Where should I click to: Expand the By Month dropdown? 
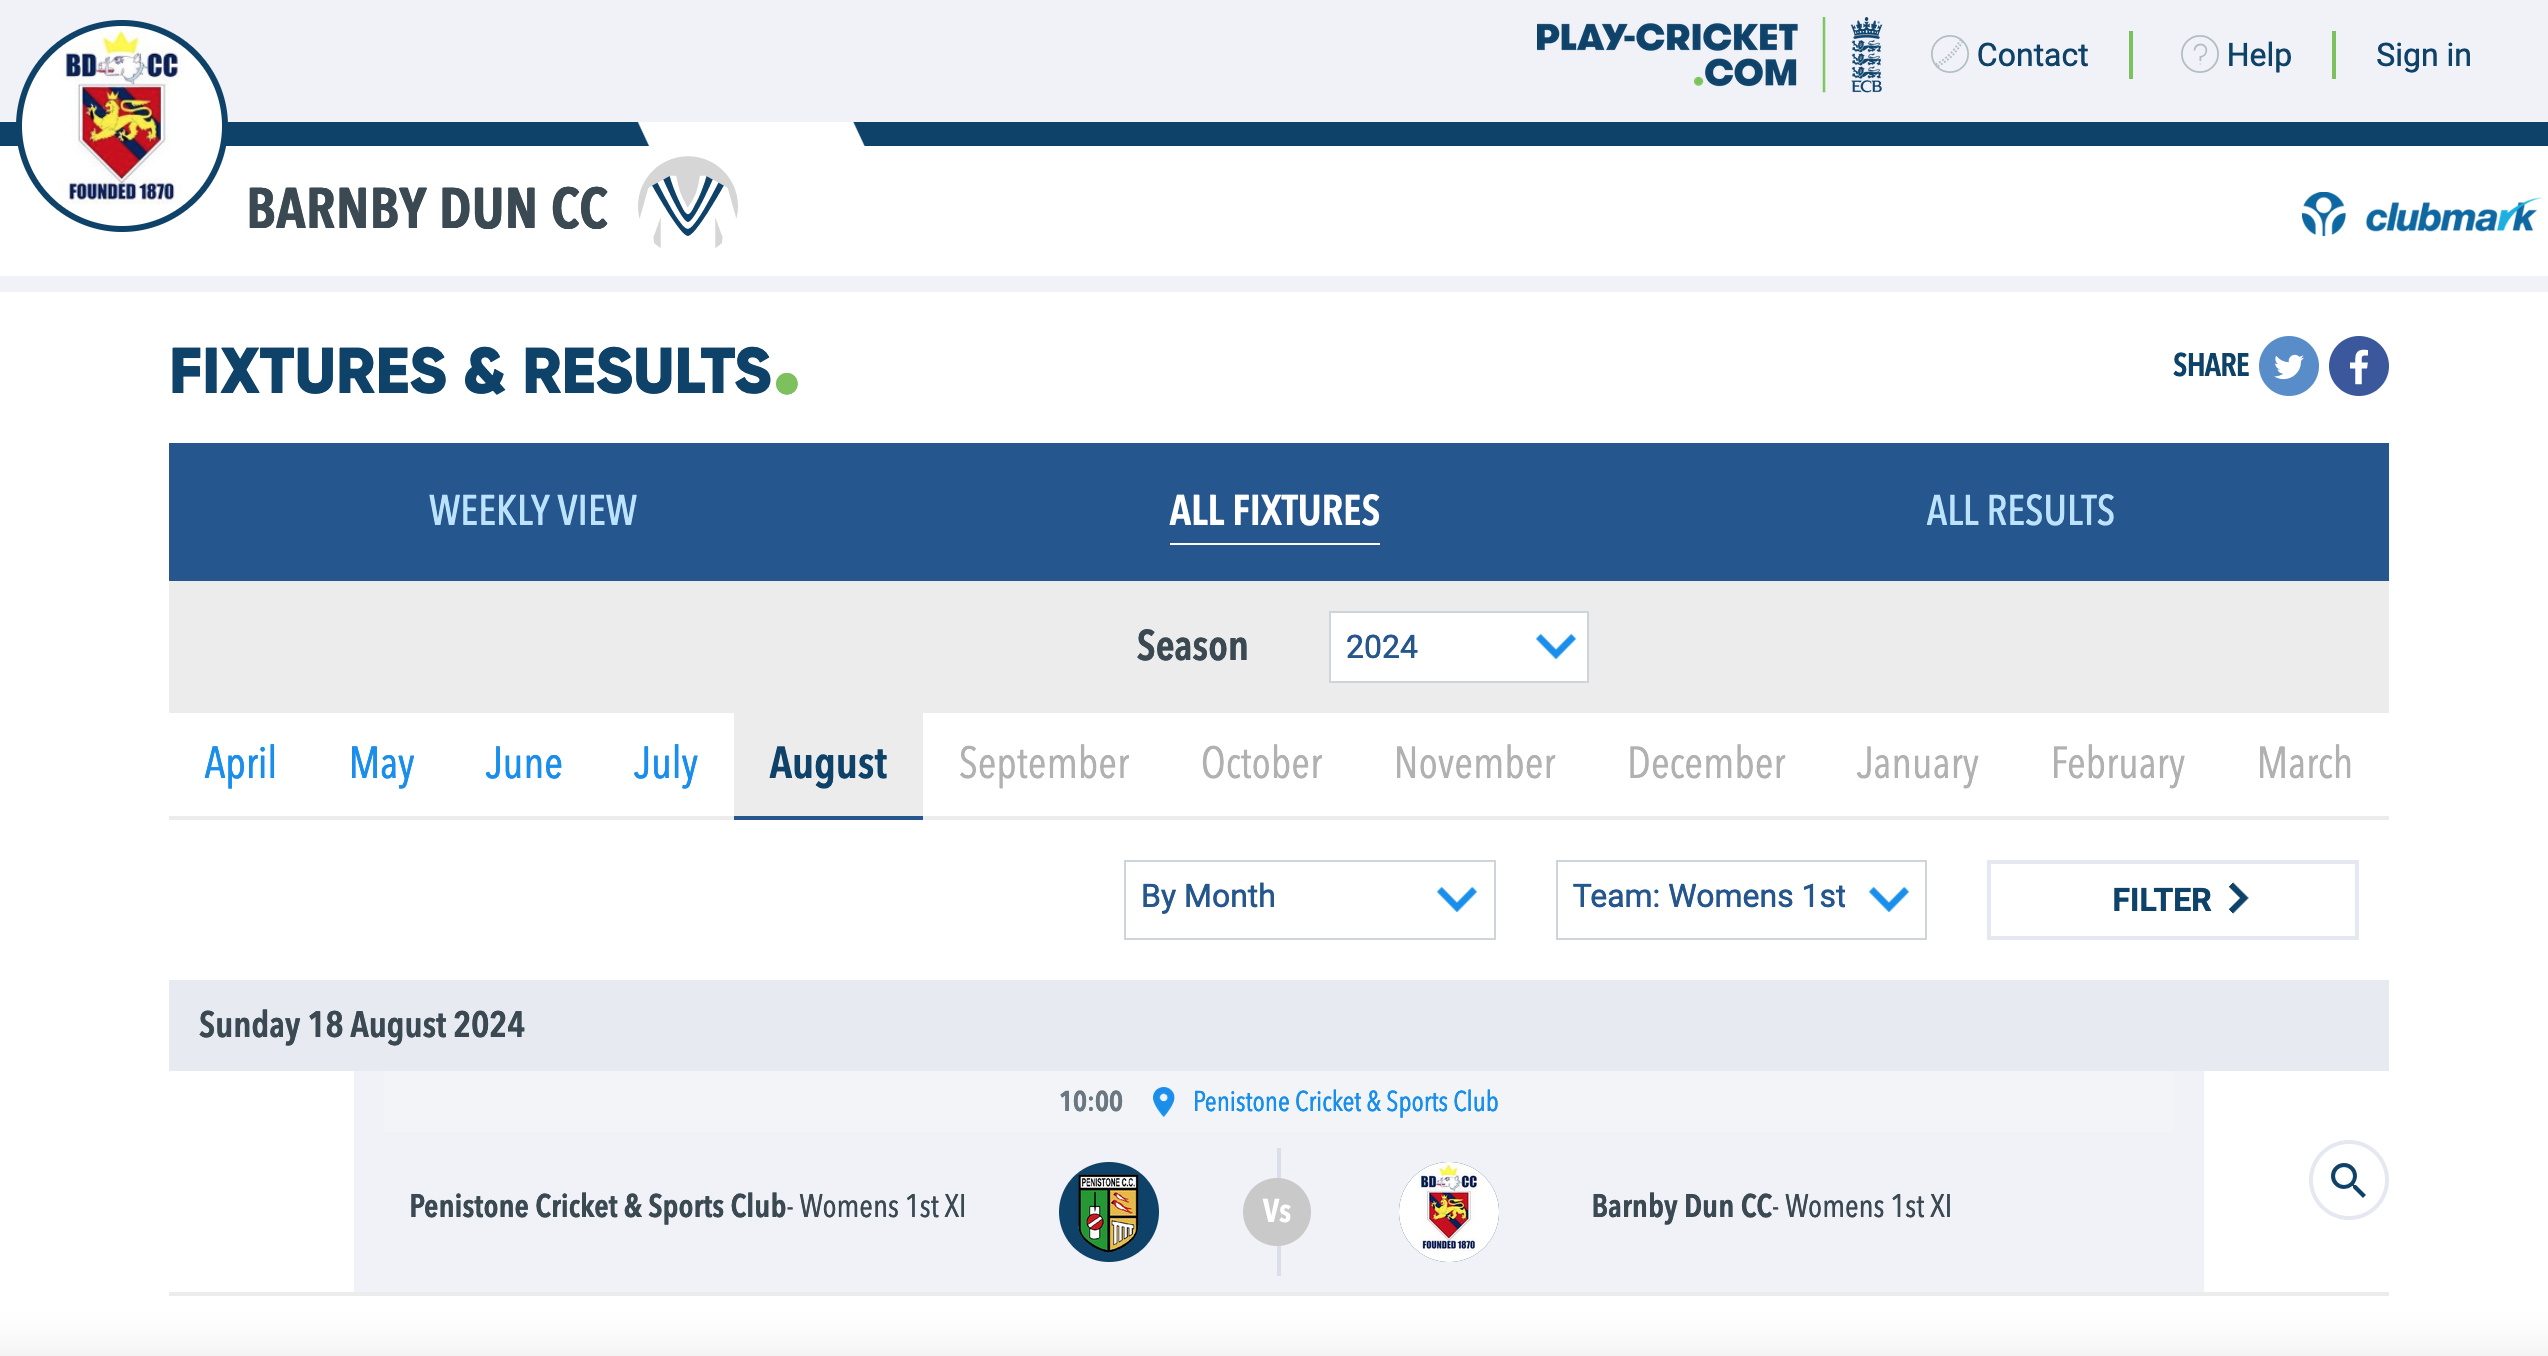[x=1308, y=898]
